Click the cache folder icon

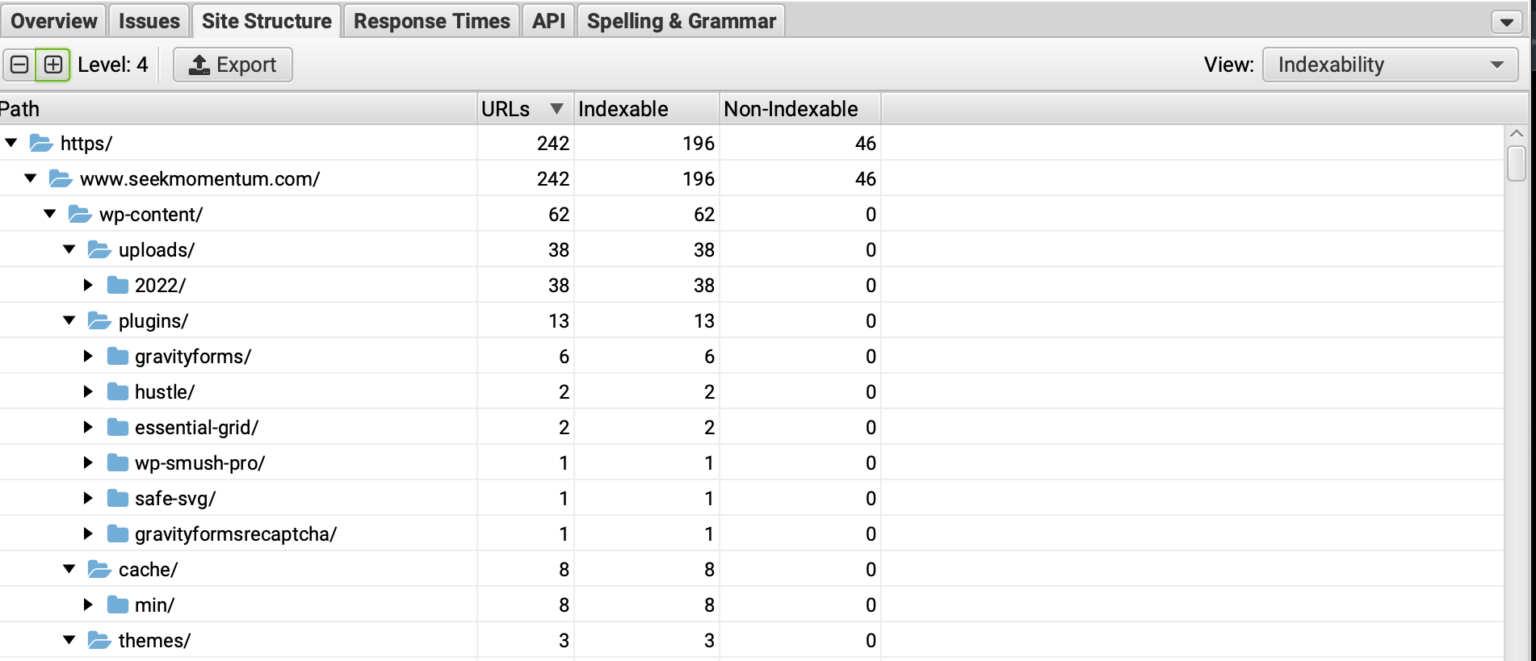[x=97, y=569]
